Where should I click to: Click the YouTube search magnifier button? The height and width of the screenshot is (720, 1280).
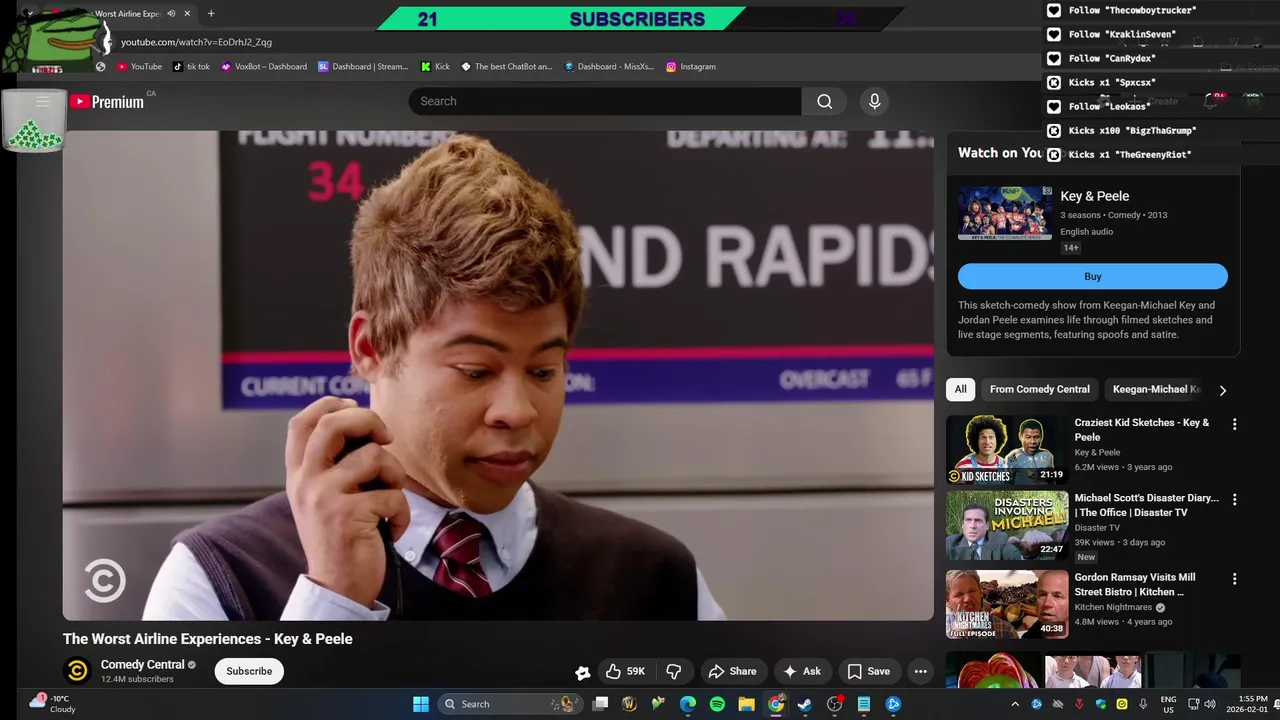pos(824,101)
